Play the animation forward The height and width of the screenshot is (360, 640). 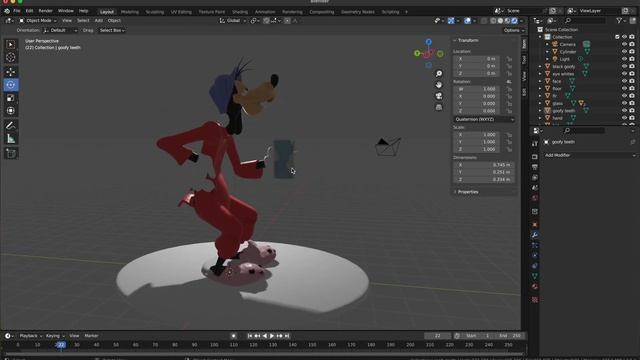point(272,336)
